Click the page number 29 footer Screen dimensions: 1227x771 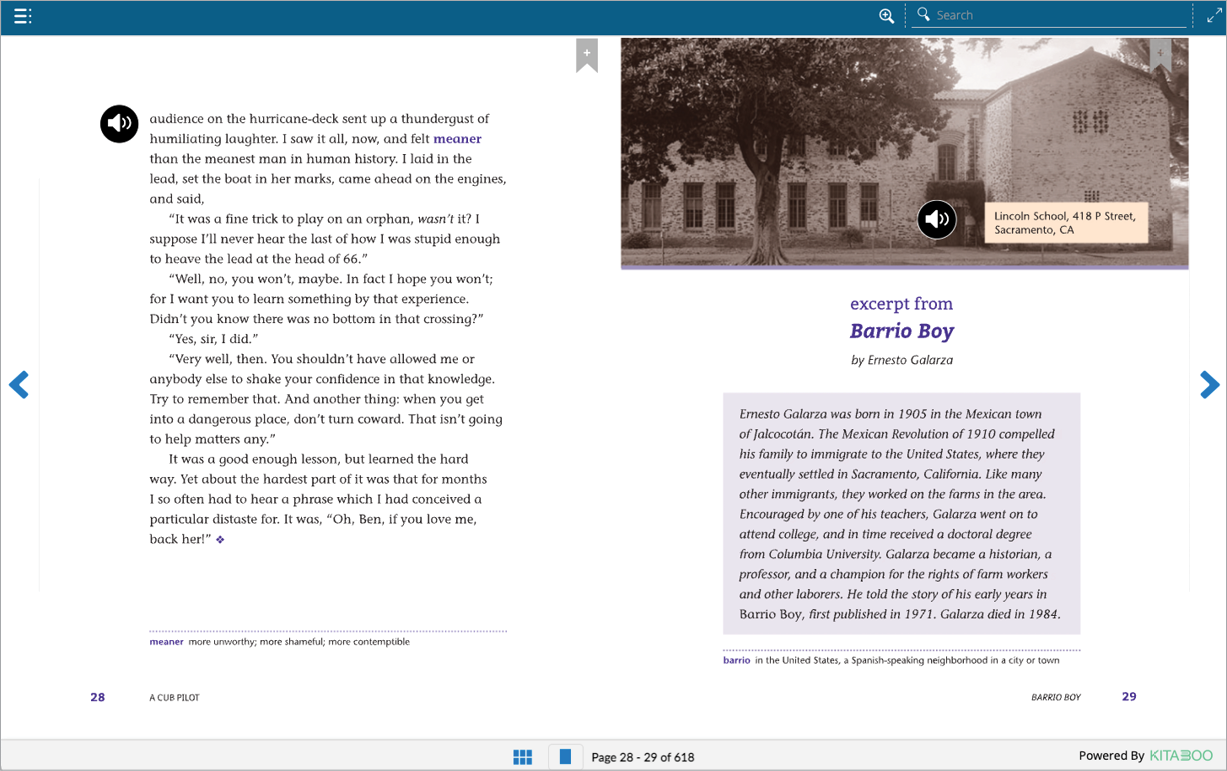click(x=1129, y=696)
